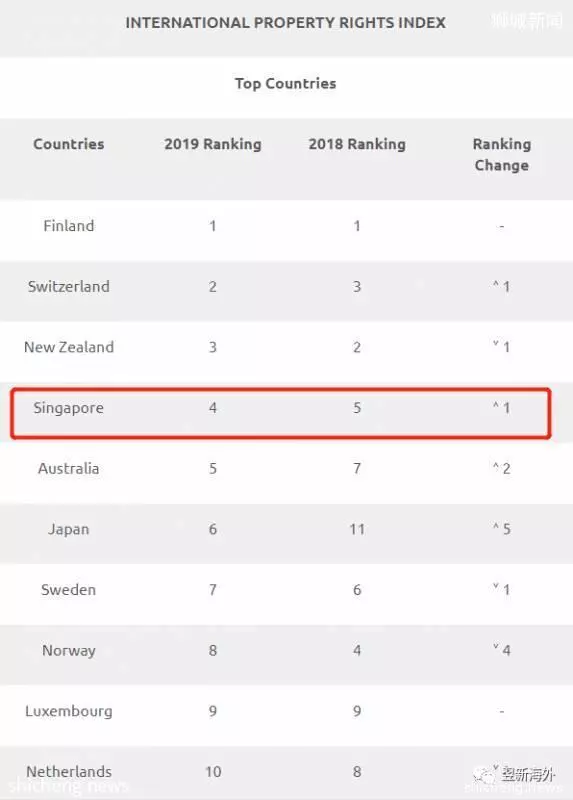Click Singapore in the highlighted row

69,408
